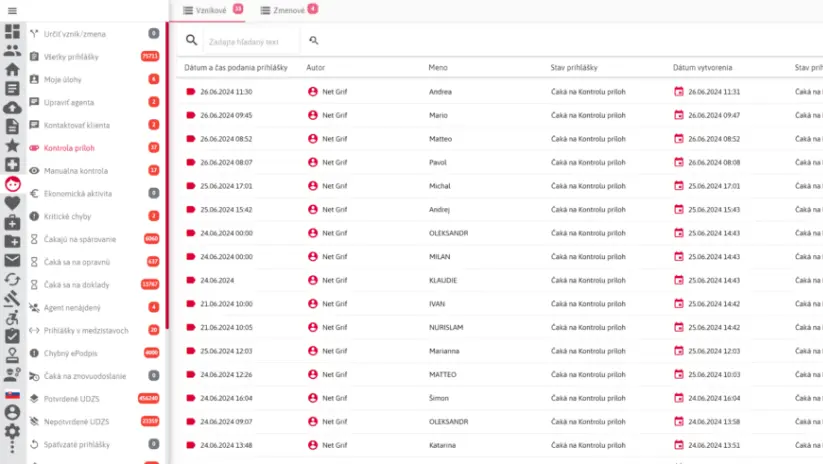Toggle the hamburger menu at top left
The height and width of the screenshot is (464, 823).
pos(12,10)
